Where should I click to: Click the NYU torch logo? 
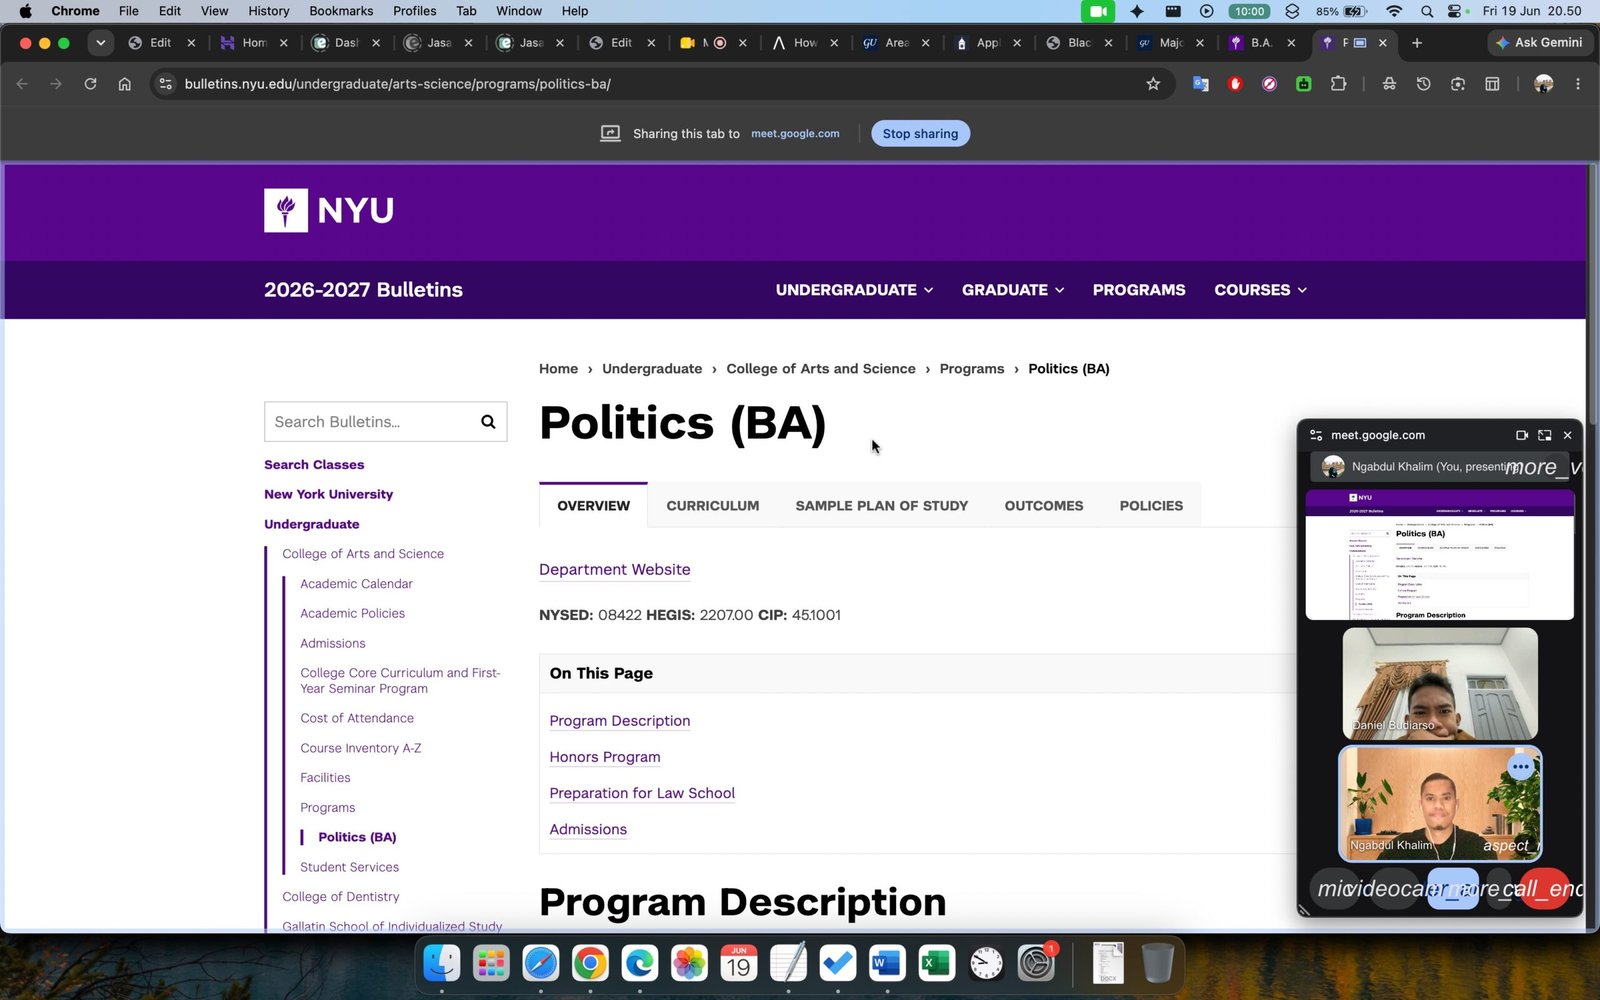tap(286, 210)
